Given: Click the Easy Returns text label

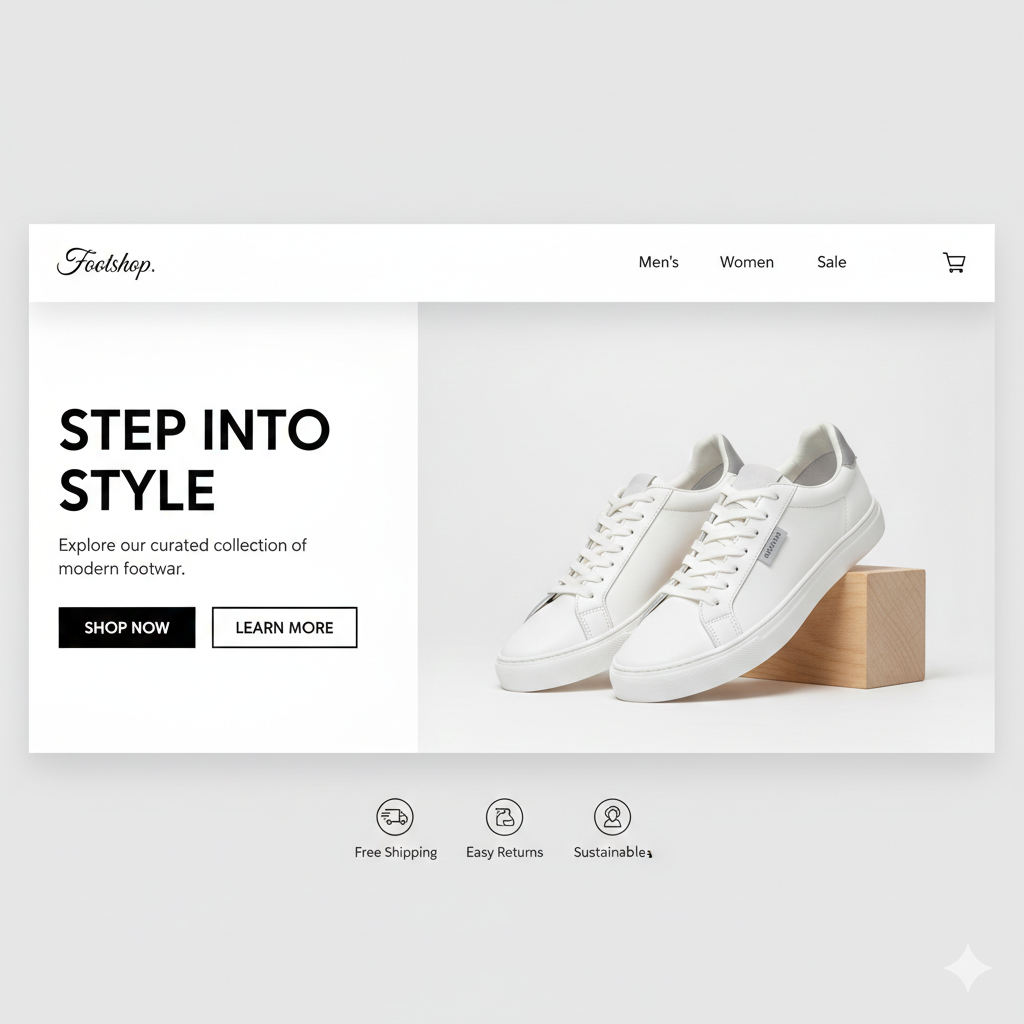Looking at the screenshot, I should (x=504, y=852).
